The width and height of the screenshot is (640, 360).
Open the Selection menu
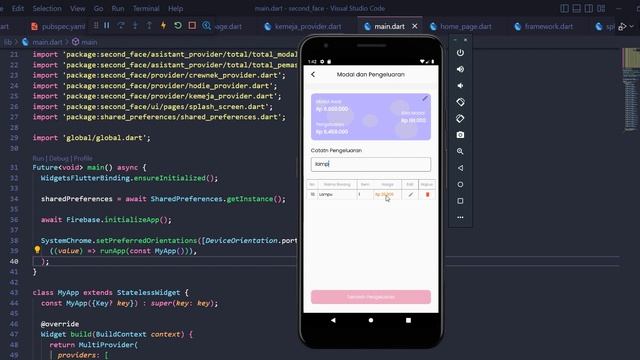[47, 8]
